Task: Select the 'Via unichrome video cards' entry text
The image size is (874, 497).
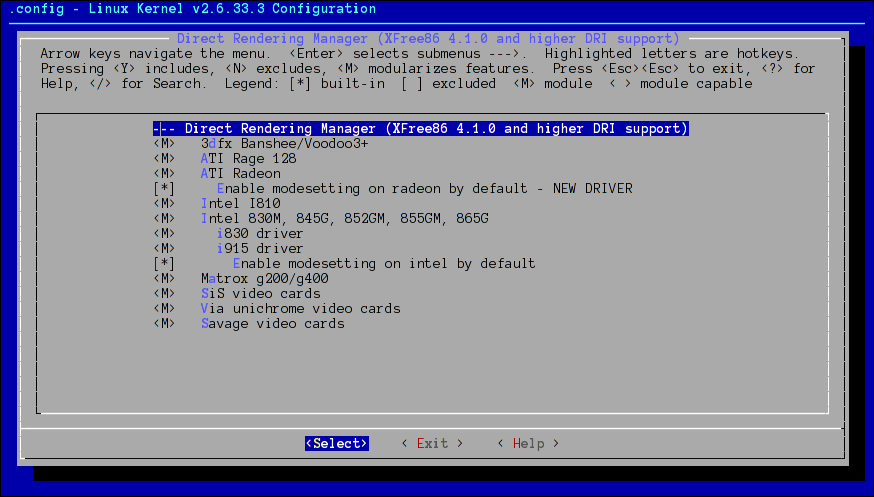Action: 300,309
